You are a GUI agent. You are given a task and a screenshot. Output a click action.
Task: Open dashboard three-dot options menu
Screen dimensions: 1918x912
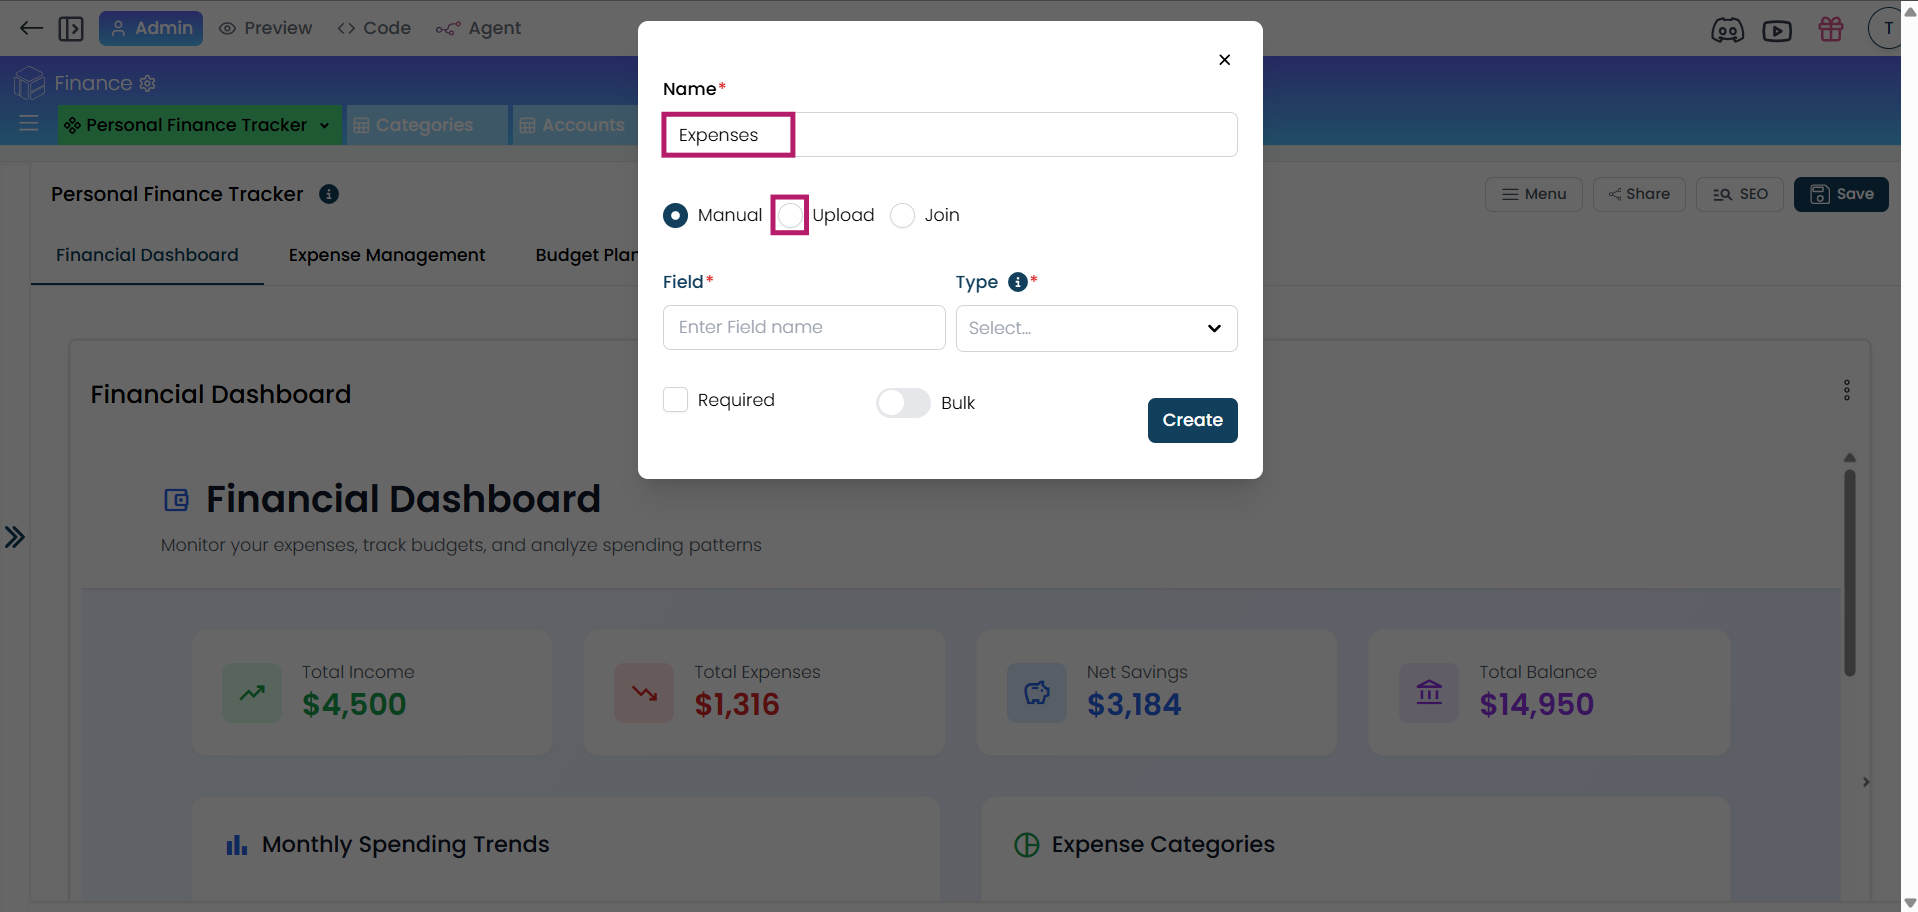click(1847, 390)
